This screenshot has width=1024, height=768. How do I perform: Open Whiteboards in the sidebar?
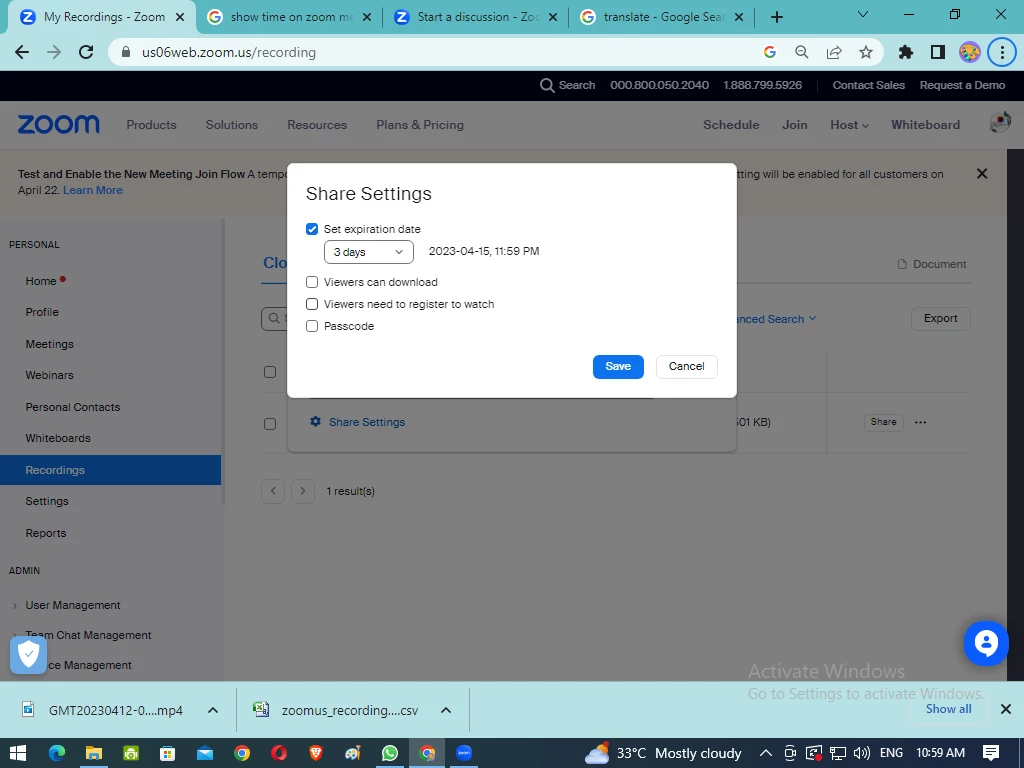pos(58,439)
